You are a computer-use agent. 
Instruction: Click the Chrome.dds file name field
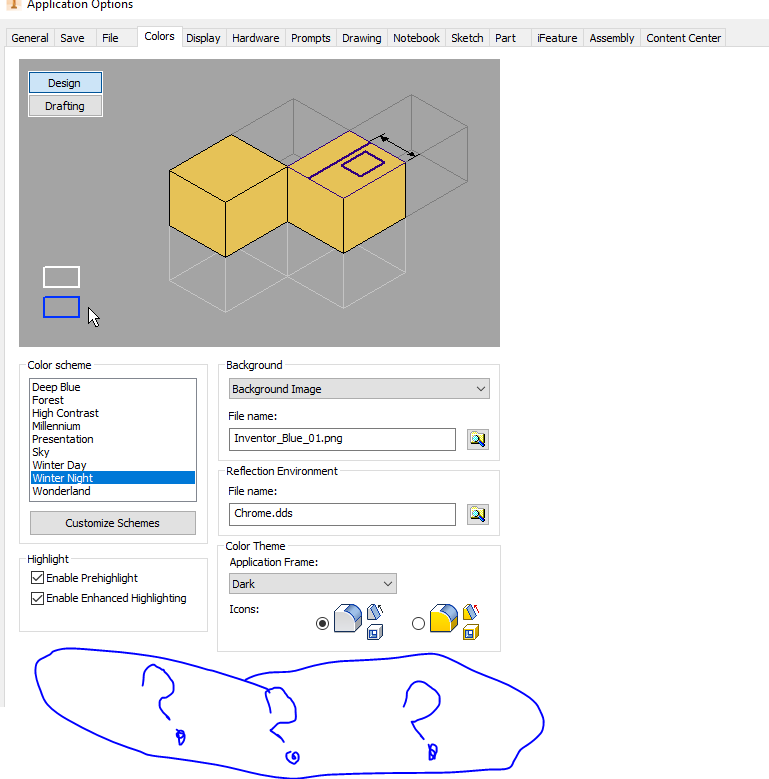click(342, 514)
